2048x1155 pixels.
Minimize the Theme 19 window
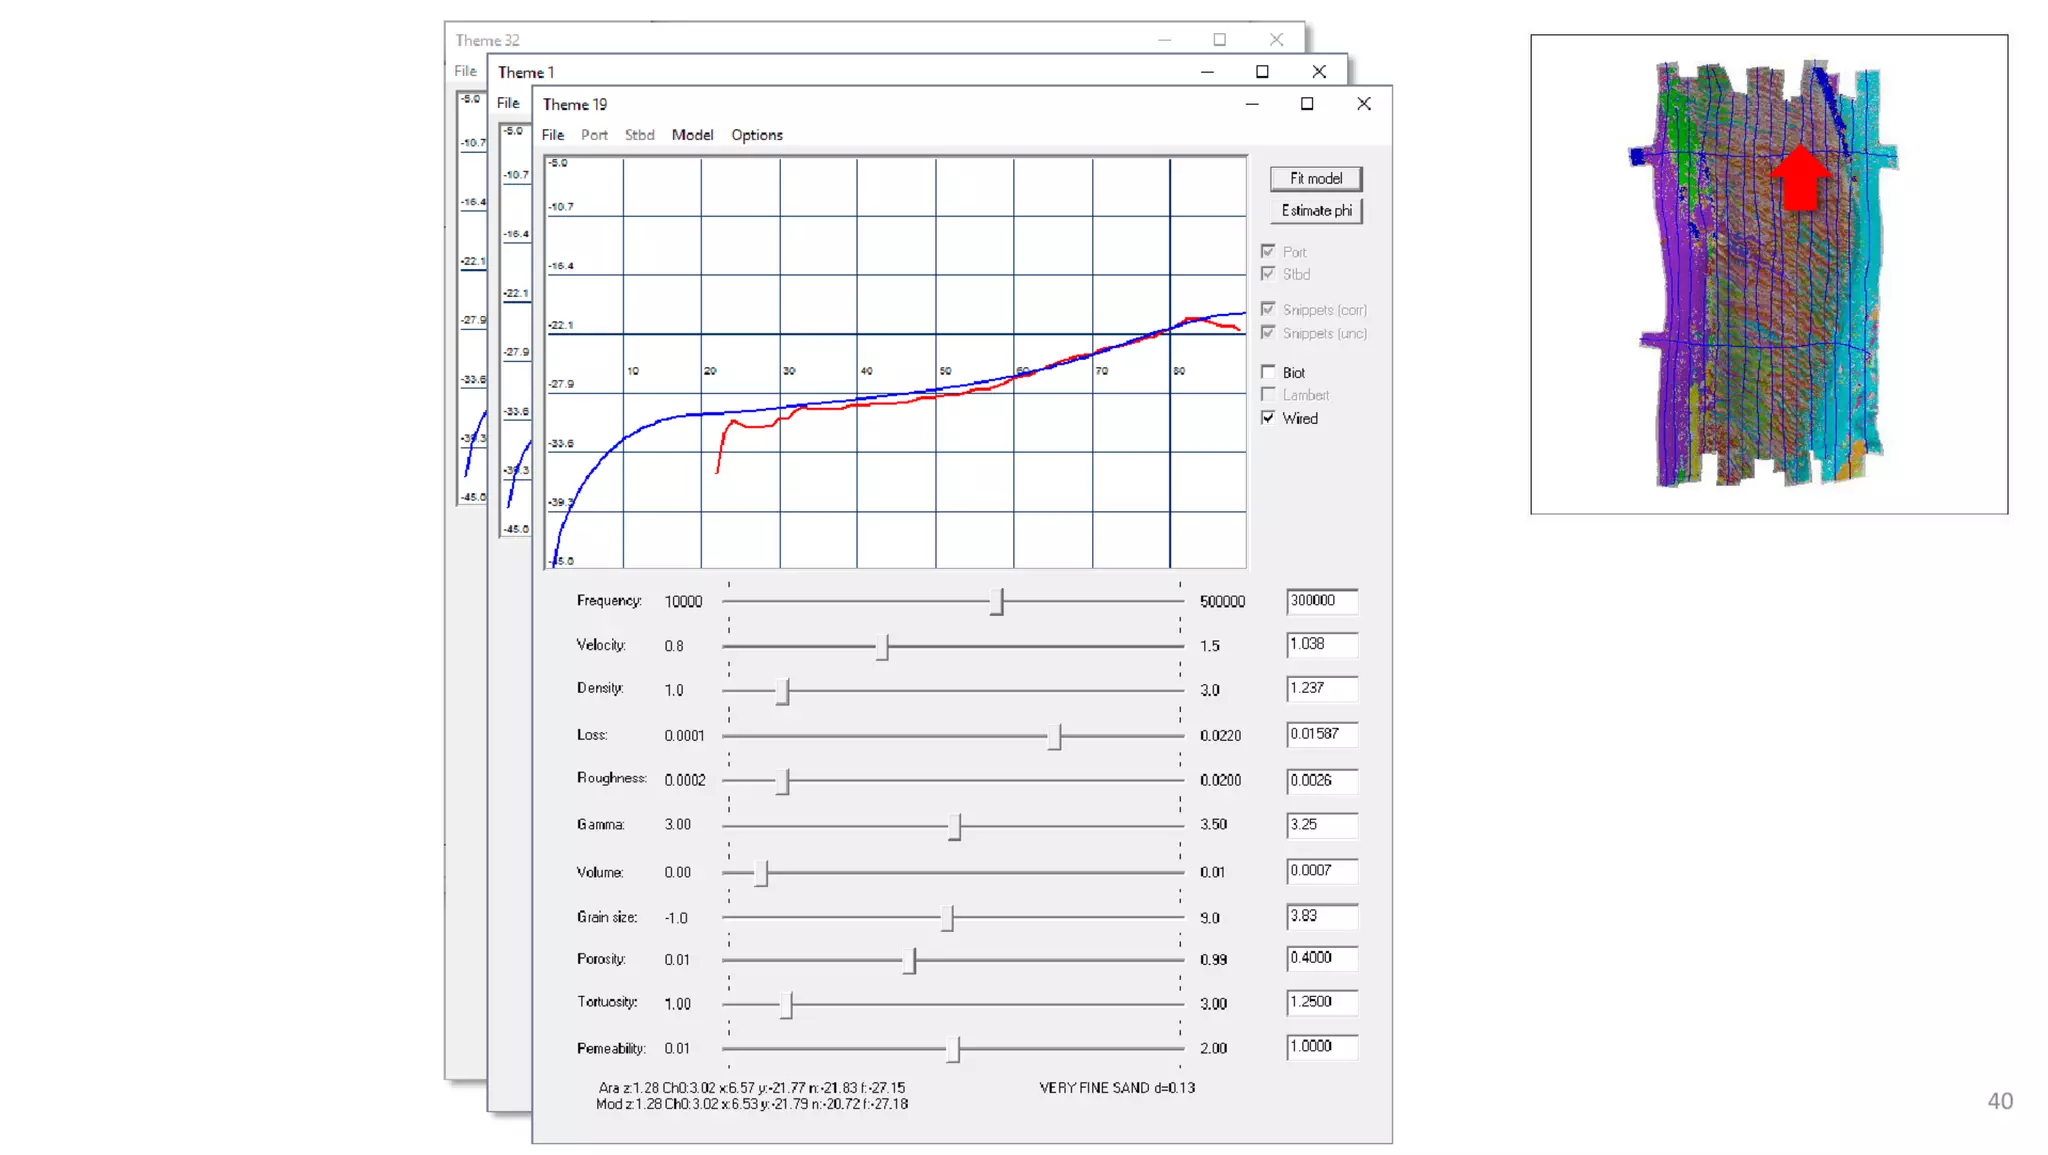1251,104
